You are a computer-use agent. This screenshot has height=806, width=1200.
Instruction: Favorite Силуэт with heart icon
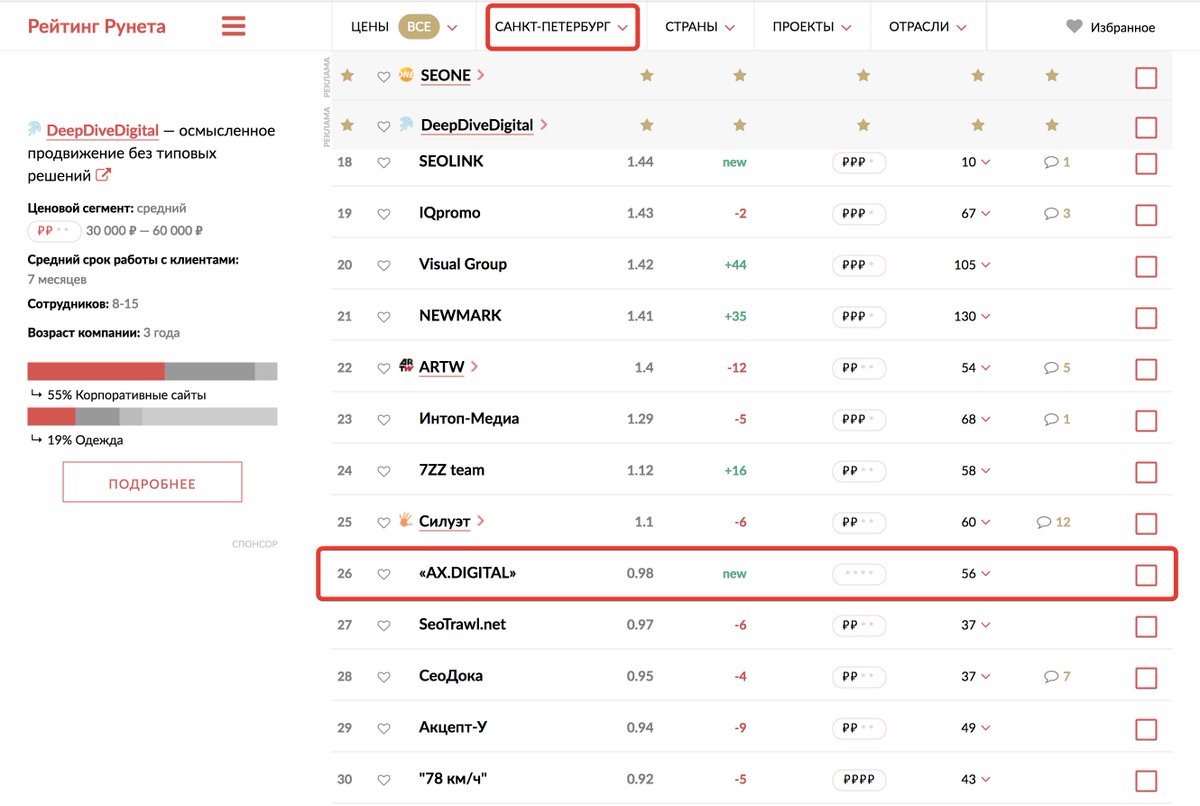pyautogui.click(x=383, y=522)
